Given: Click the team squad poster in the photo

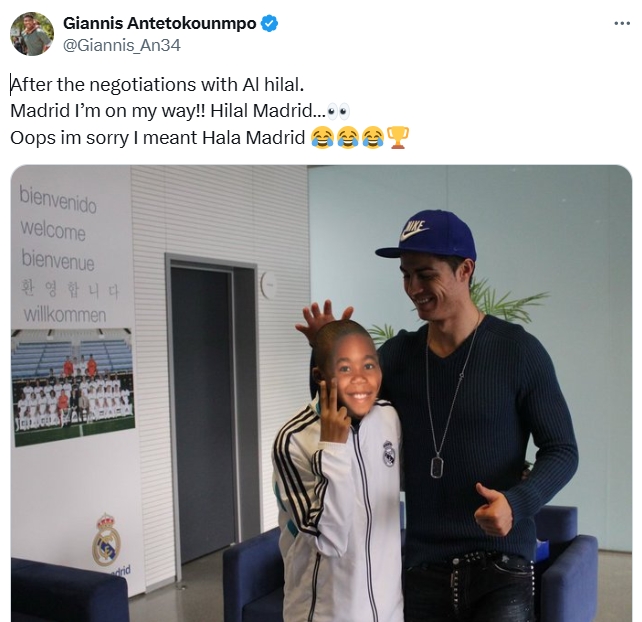Looking at the screenshot, I should (x=73, y=386).
